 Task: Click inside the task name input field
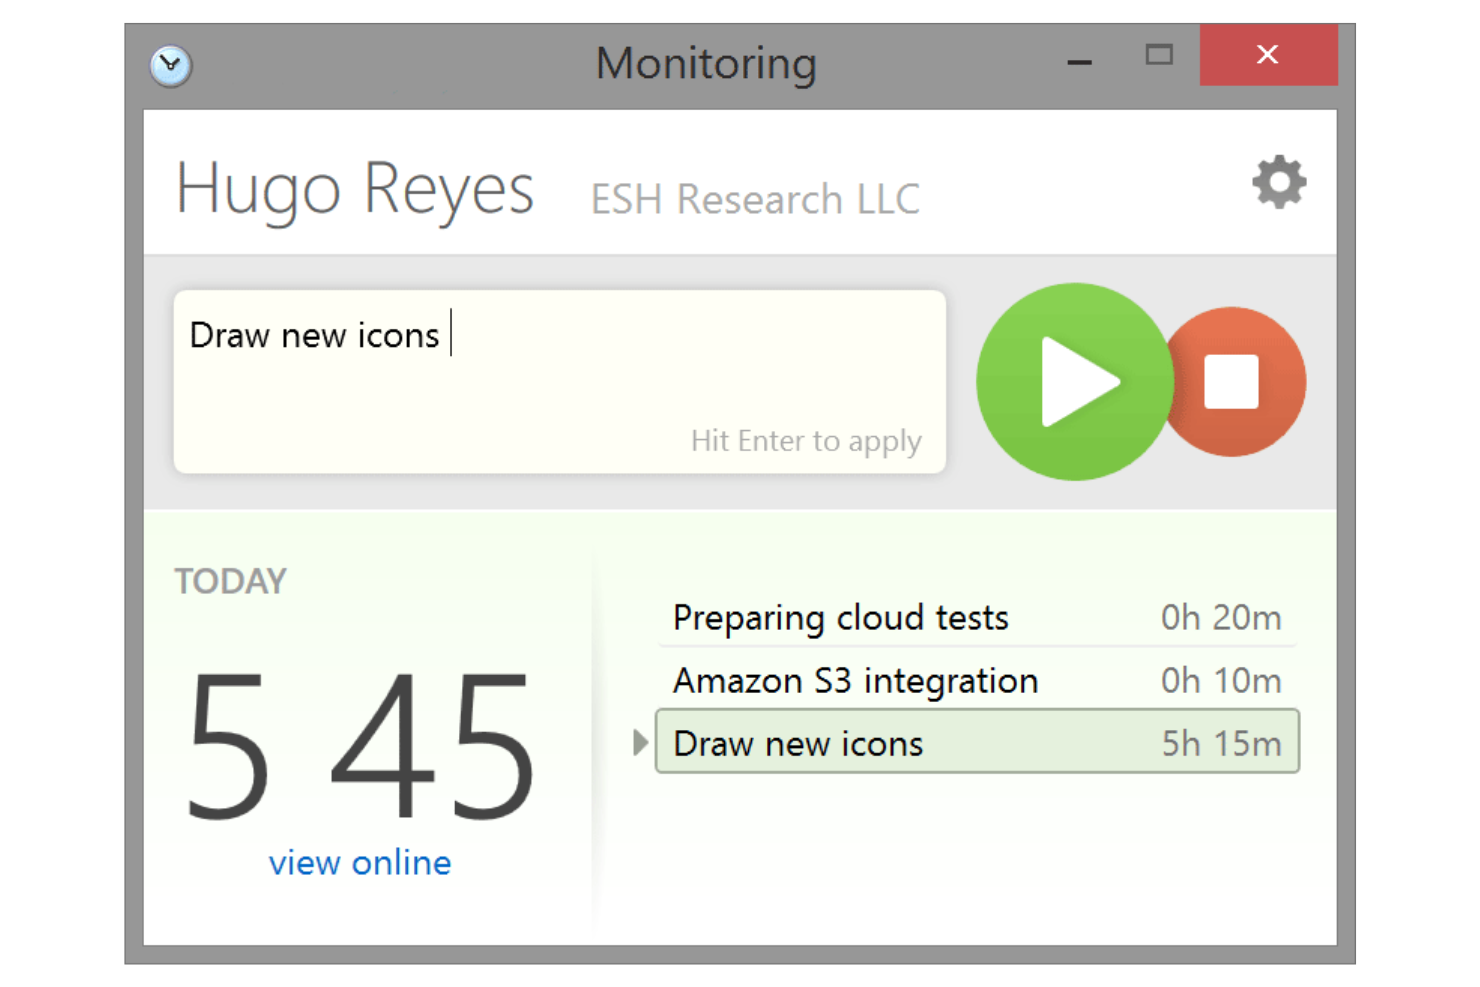pos(560,380)
